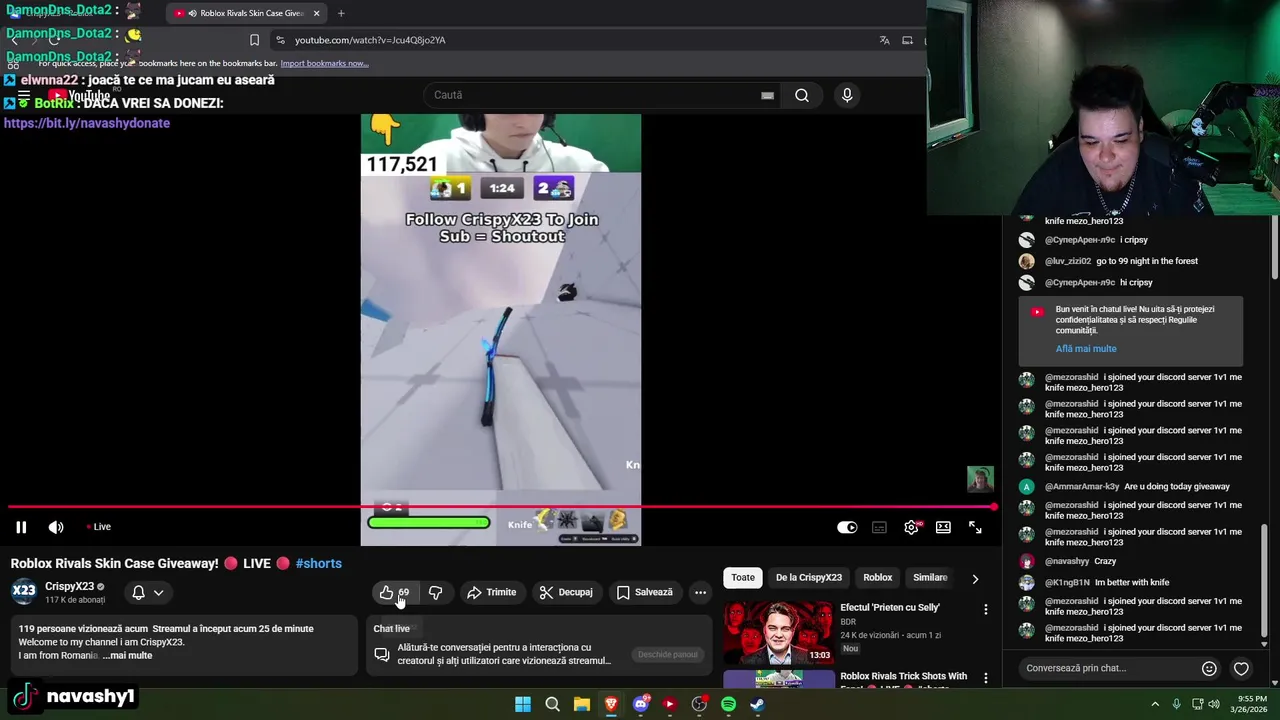Open the site settings icon in address bar

click(280, 40)
